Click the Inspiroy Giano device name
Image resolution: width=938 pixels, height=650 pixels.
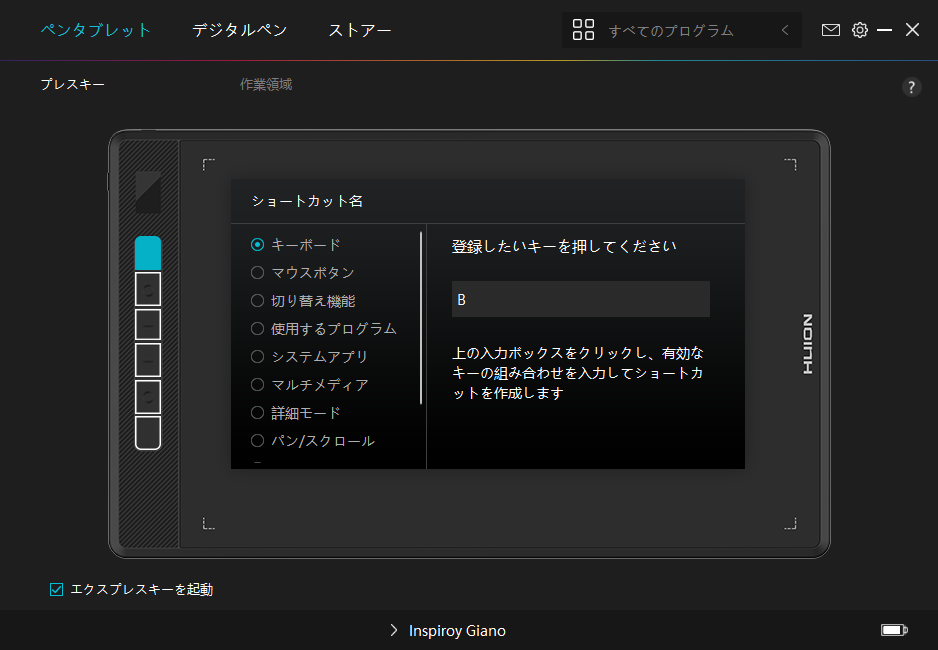tap(457, 630)
